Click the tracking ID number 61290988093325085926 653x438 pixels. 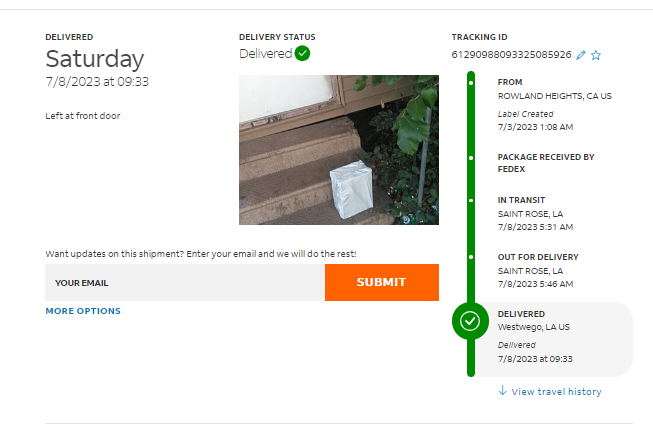tap(511, 55)
